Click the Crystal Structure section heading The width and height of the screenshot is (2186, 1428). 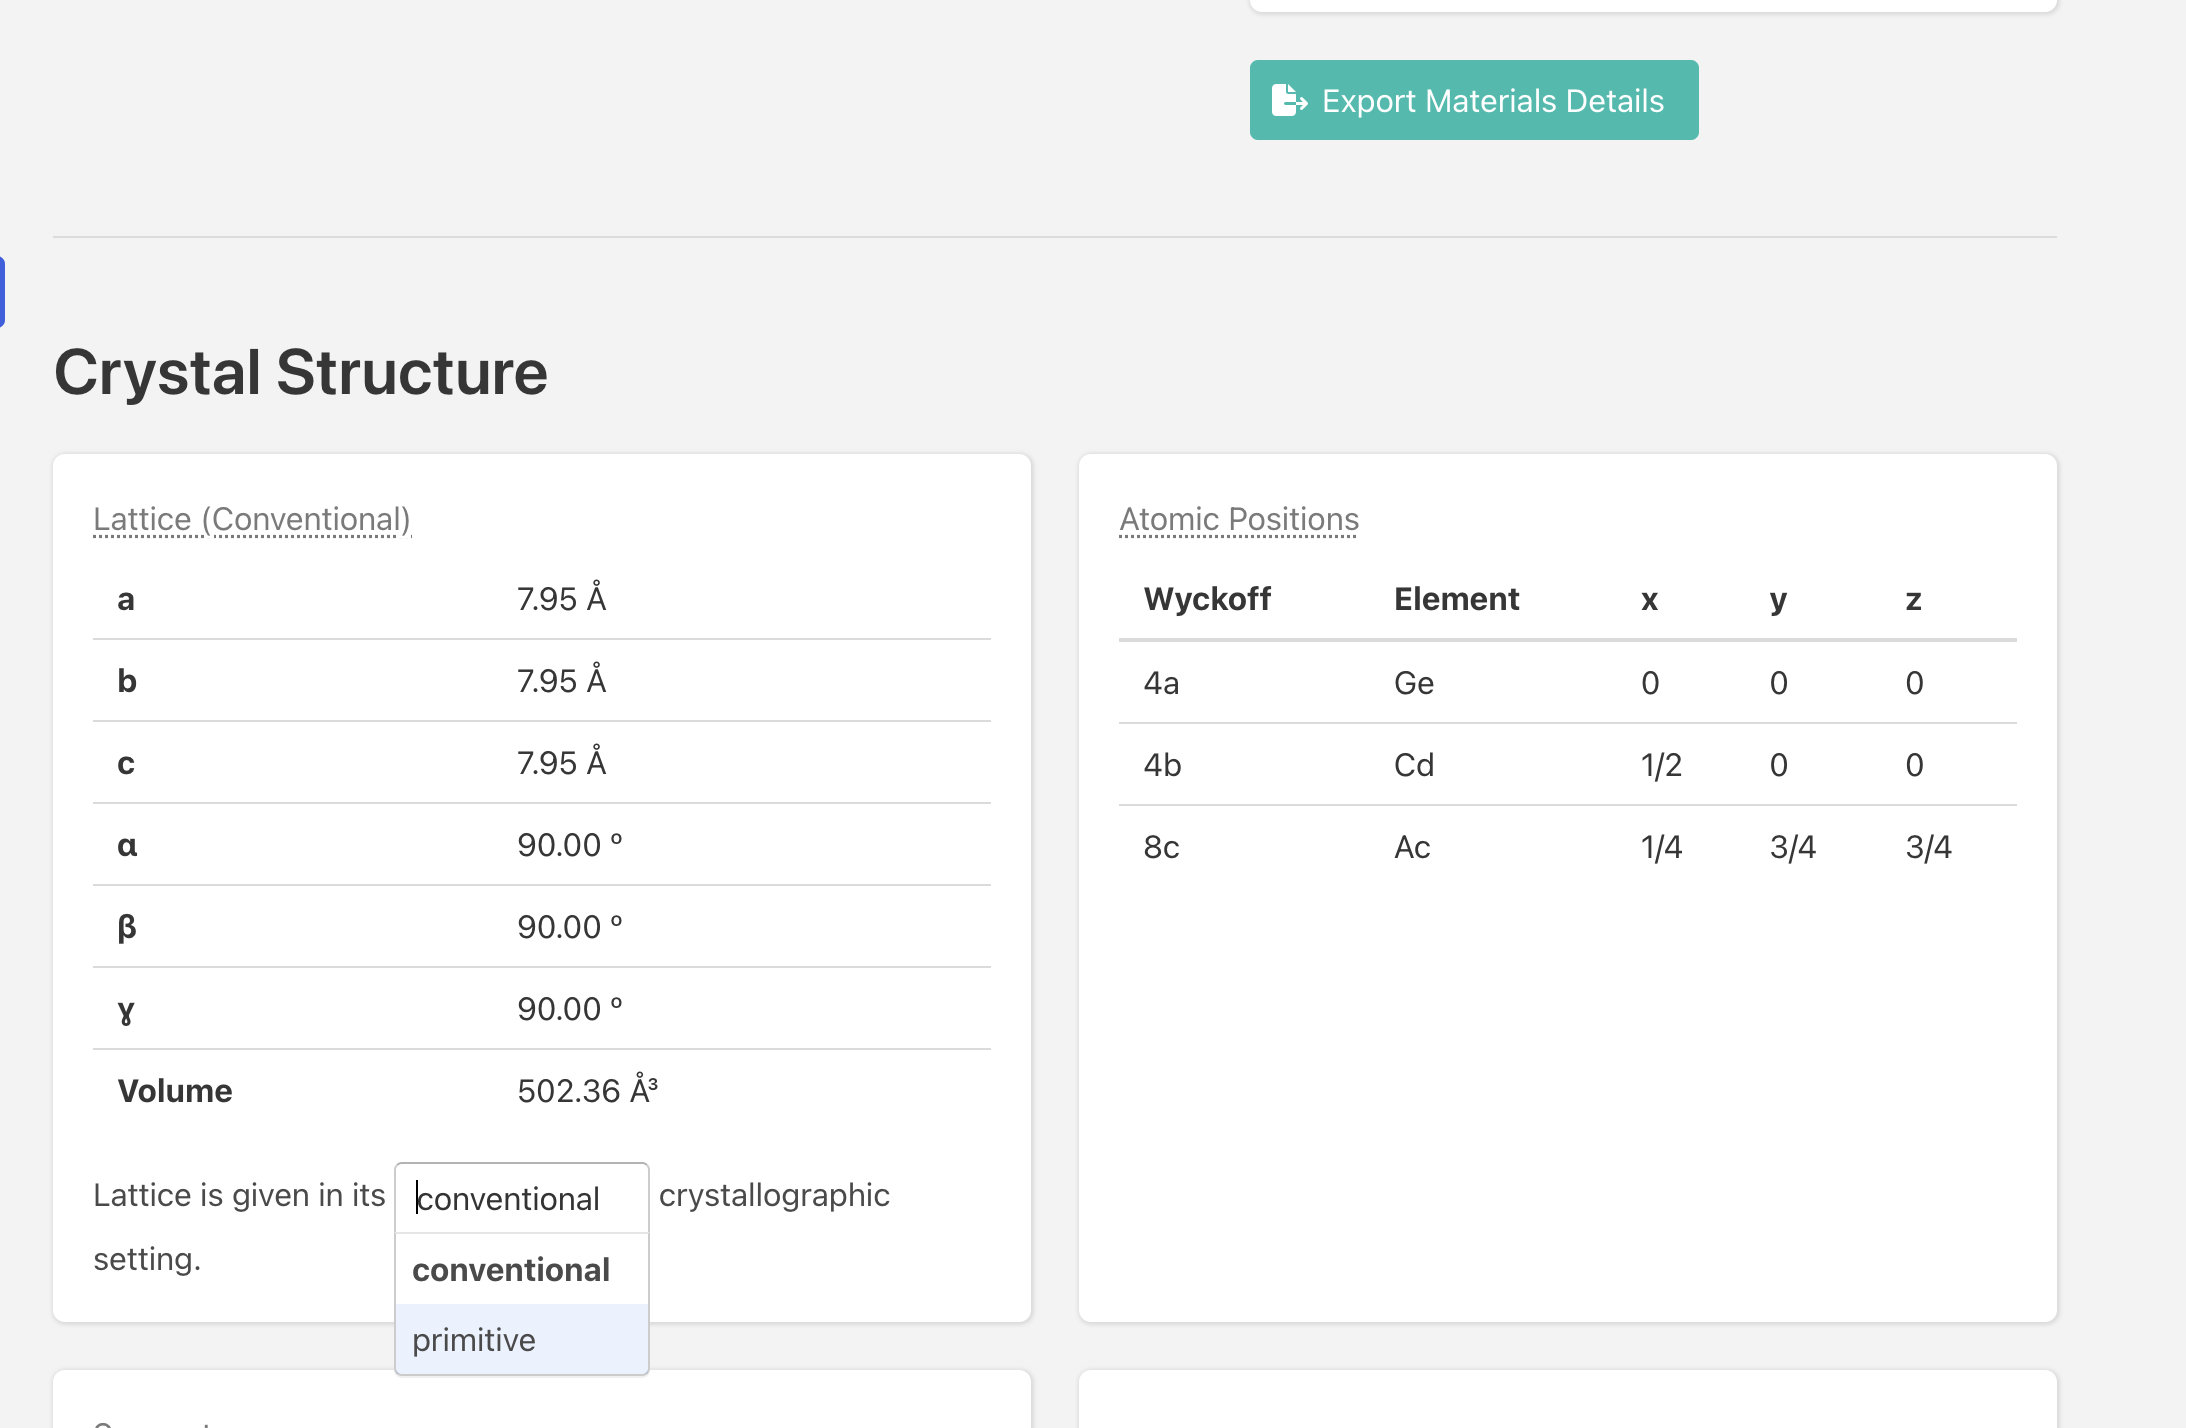(x=301, y=372)
